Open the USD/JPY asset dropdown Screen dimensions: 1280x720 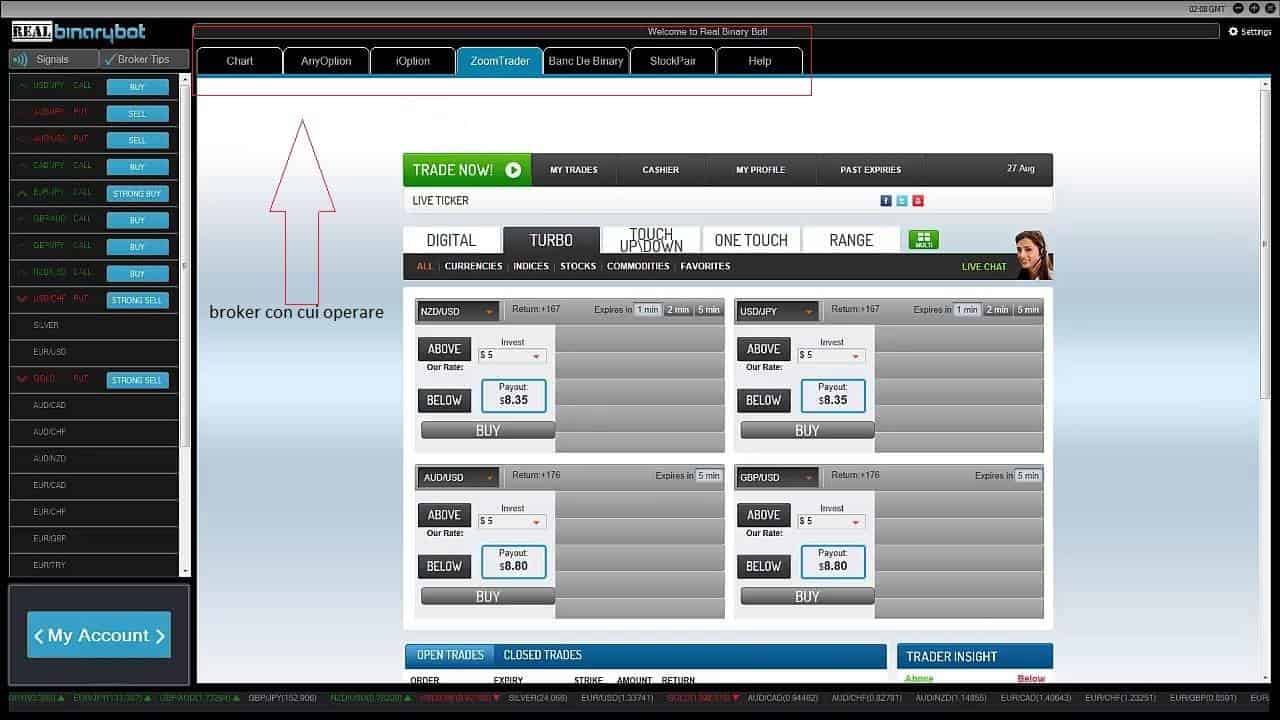(777, 312)
